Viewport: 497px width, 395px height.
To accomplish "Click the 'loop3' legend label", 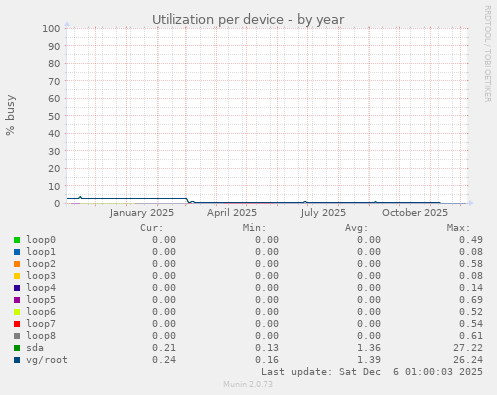I will coord(41,276).
